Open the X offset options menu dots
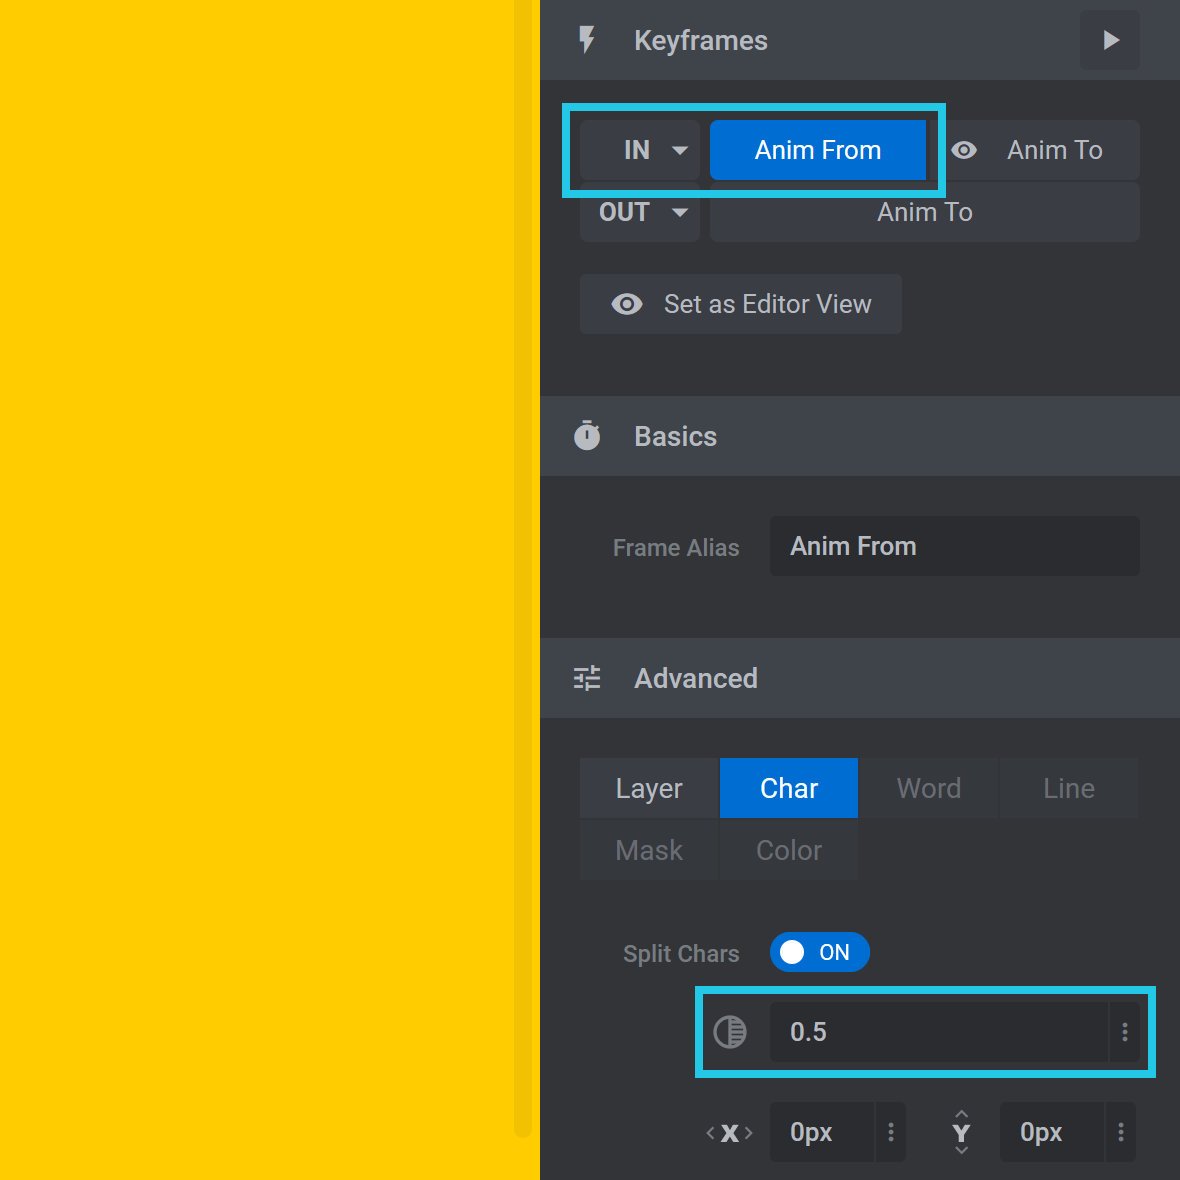1180x1180 pixels. [890, 1133]
